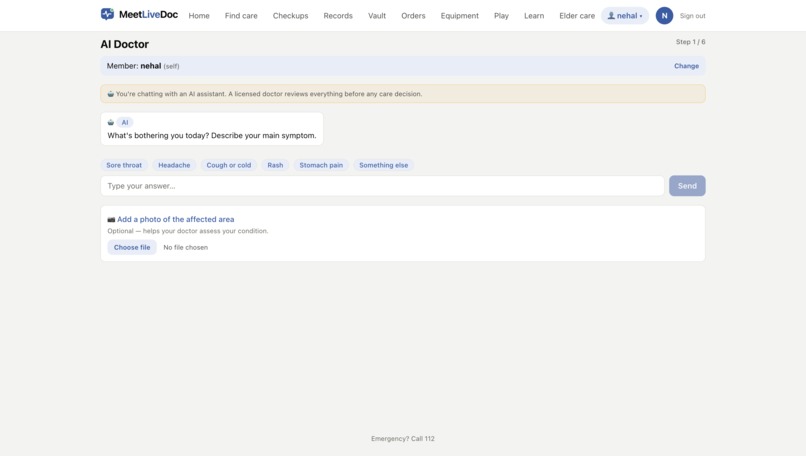The height and width of the screenshot is (456, 806).
Task: Change the selected member
Action: coord(686,66)
